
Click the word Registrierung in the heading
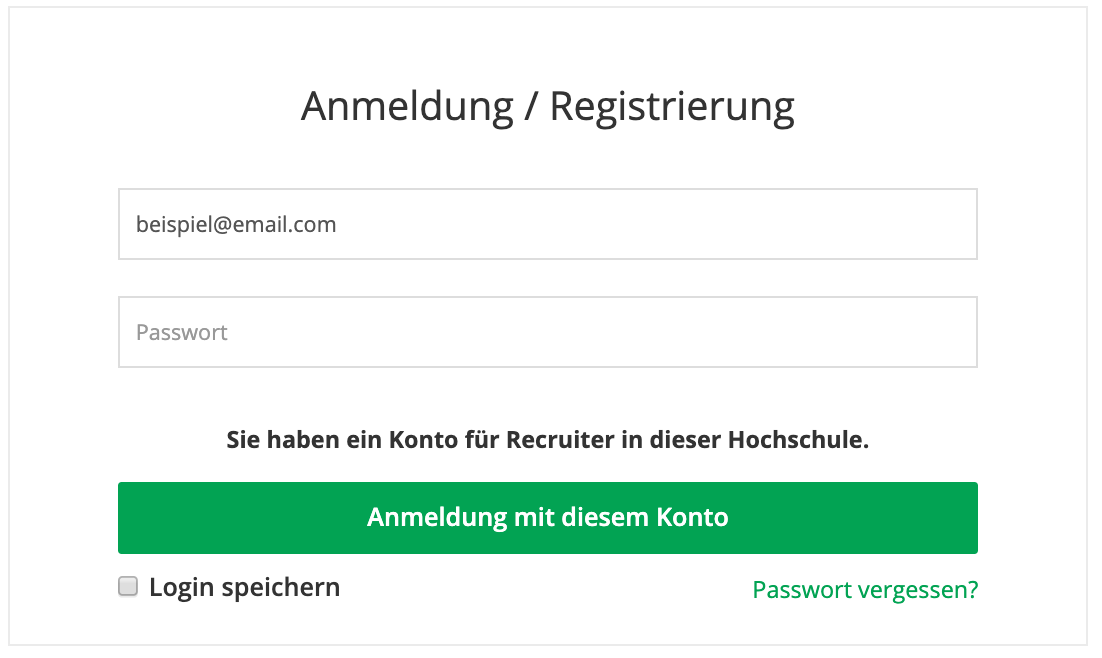672,107
